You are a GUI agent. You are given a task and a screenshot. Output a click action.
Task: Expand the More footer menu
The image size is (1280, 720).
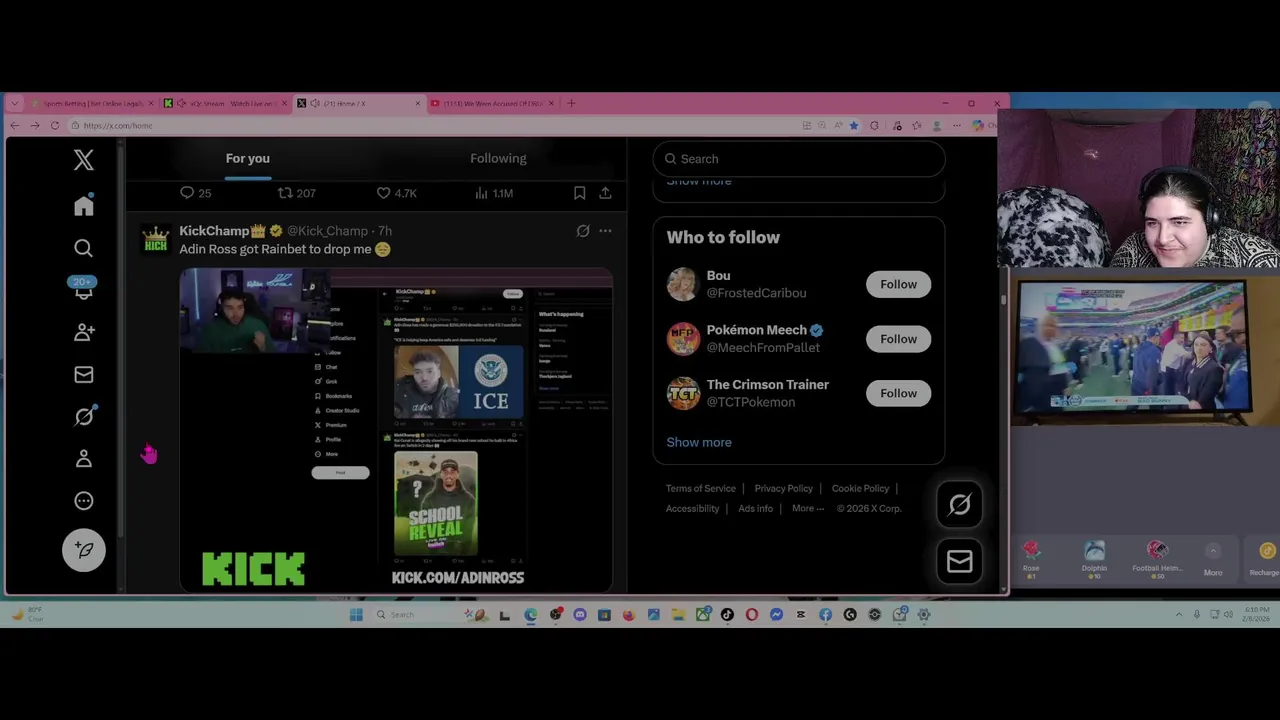[x=808, y=508]
